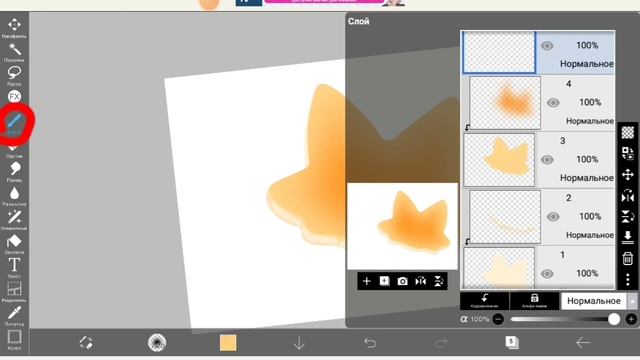This screenshot has height=360, width=640.
Task: Click the 'Слой' panel title
Action: pos(358,21)
